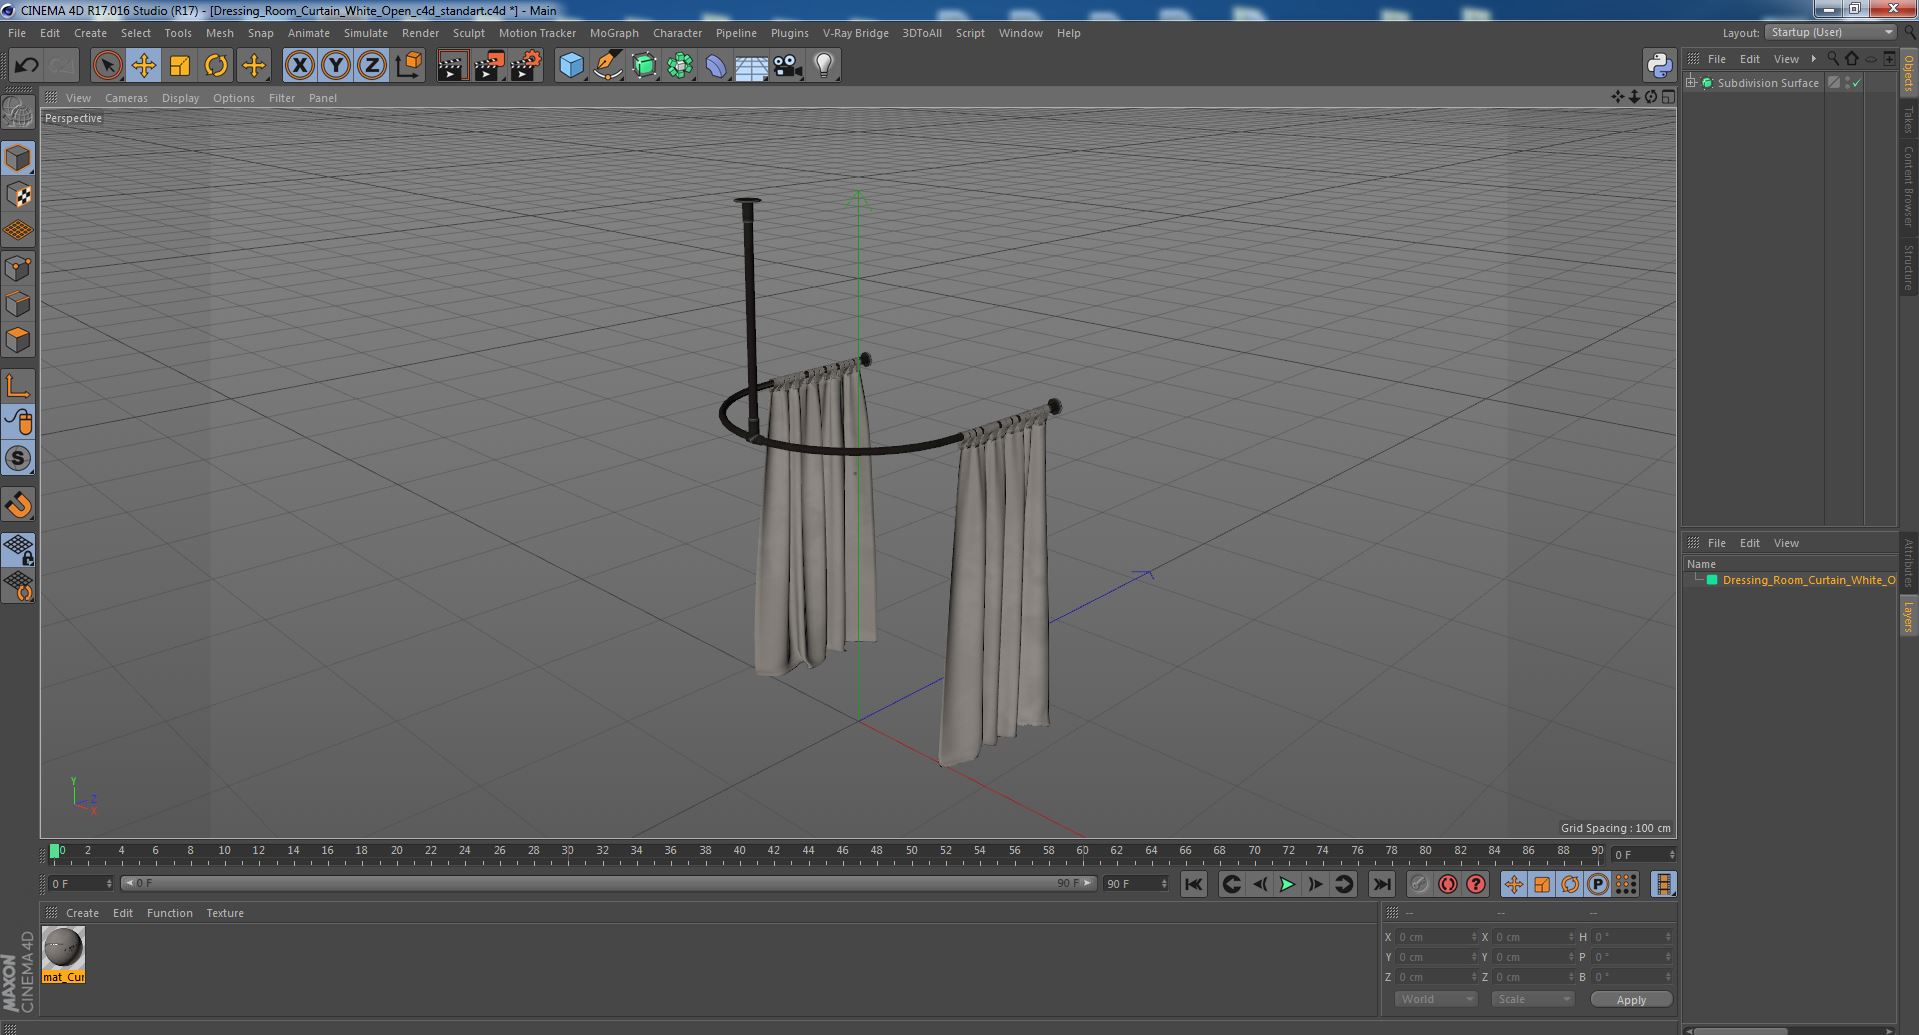The image size is (1919, 1035).
Task: Open the V-Ray Bridge menu
Action: 855,33
